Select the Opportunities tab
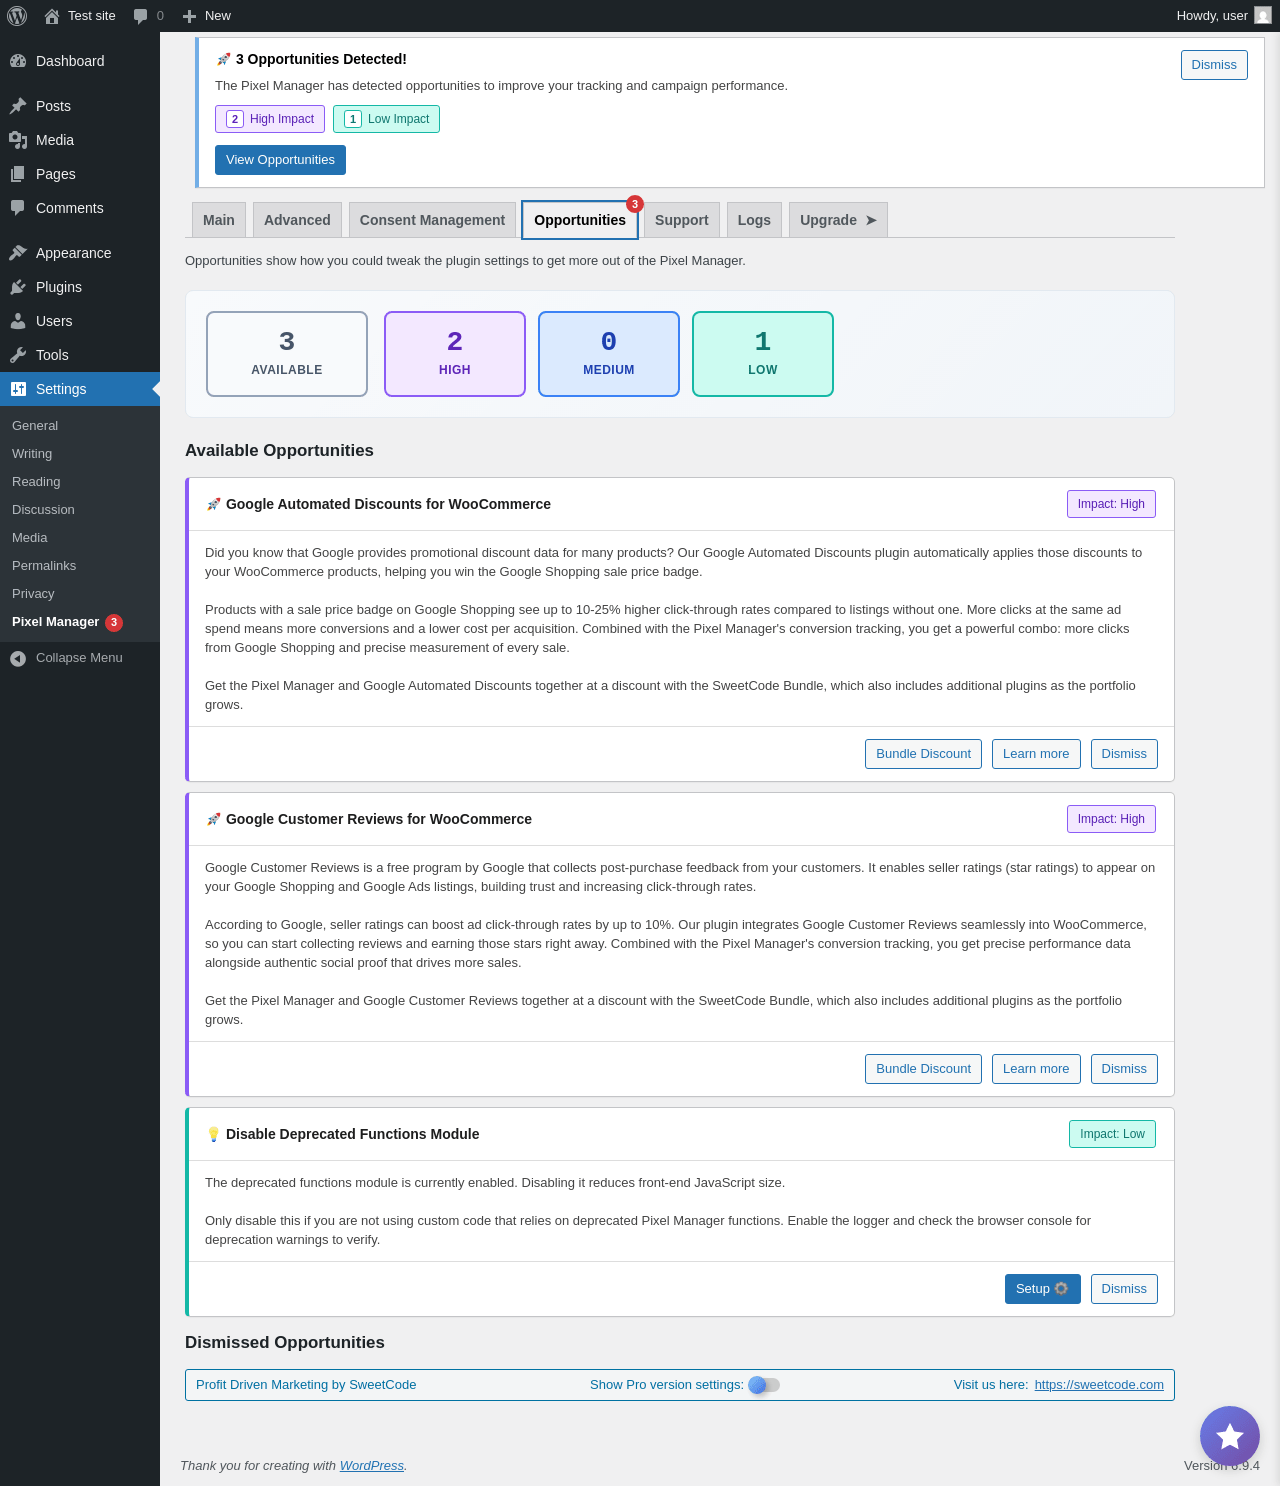This screenshot has height=1486, width=1280. pyautogui.click(x=580, y=220)
